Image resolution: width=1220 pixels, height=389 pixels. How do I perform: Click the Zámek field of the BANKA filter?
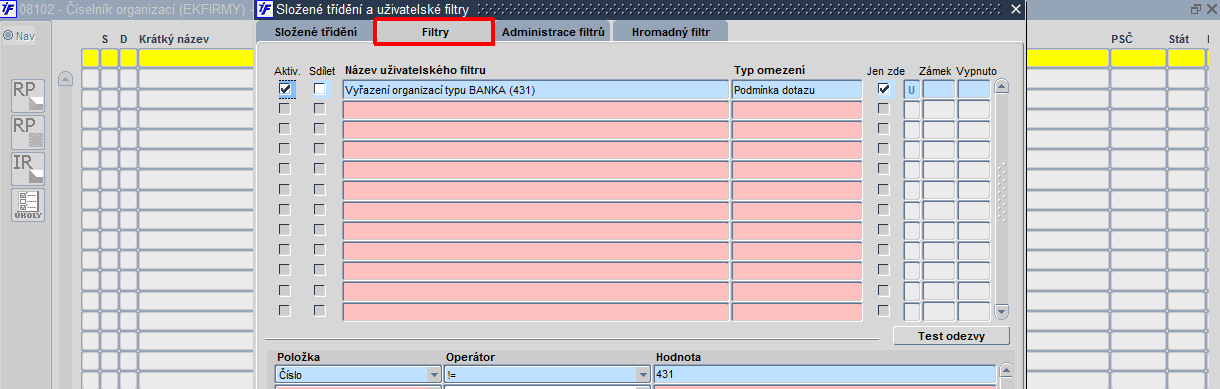pyautogui.click(x=938, y=89)
